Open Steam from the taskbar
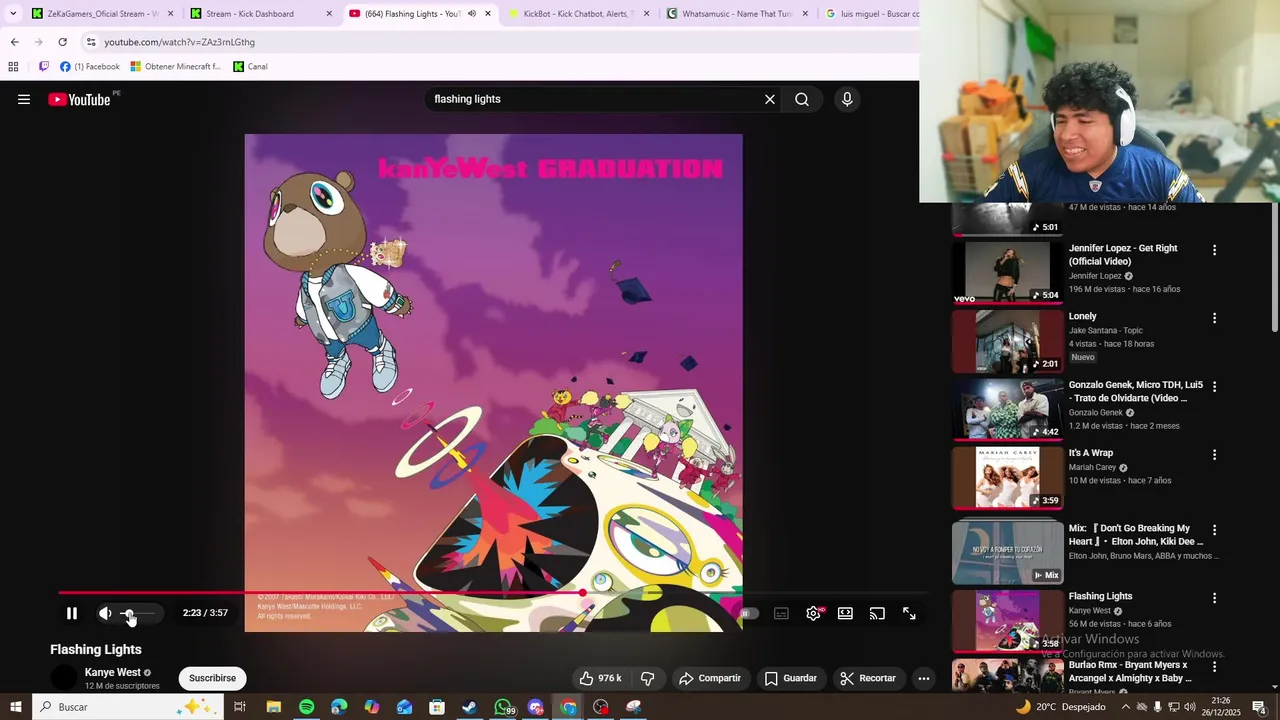 click(x=469, y=707)
